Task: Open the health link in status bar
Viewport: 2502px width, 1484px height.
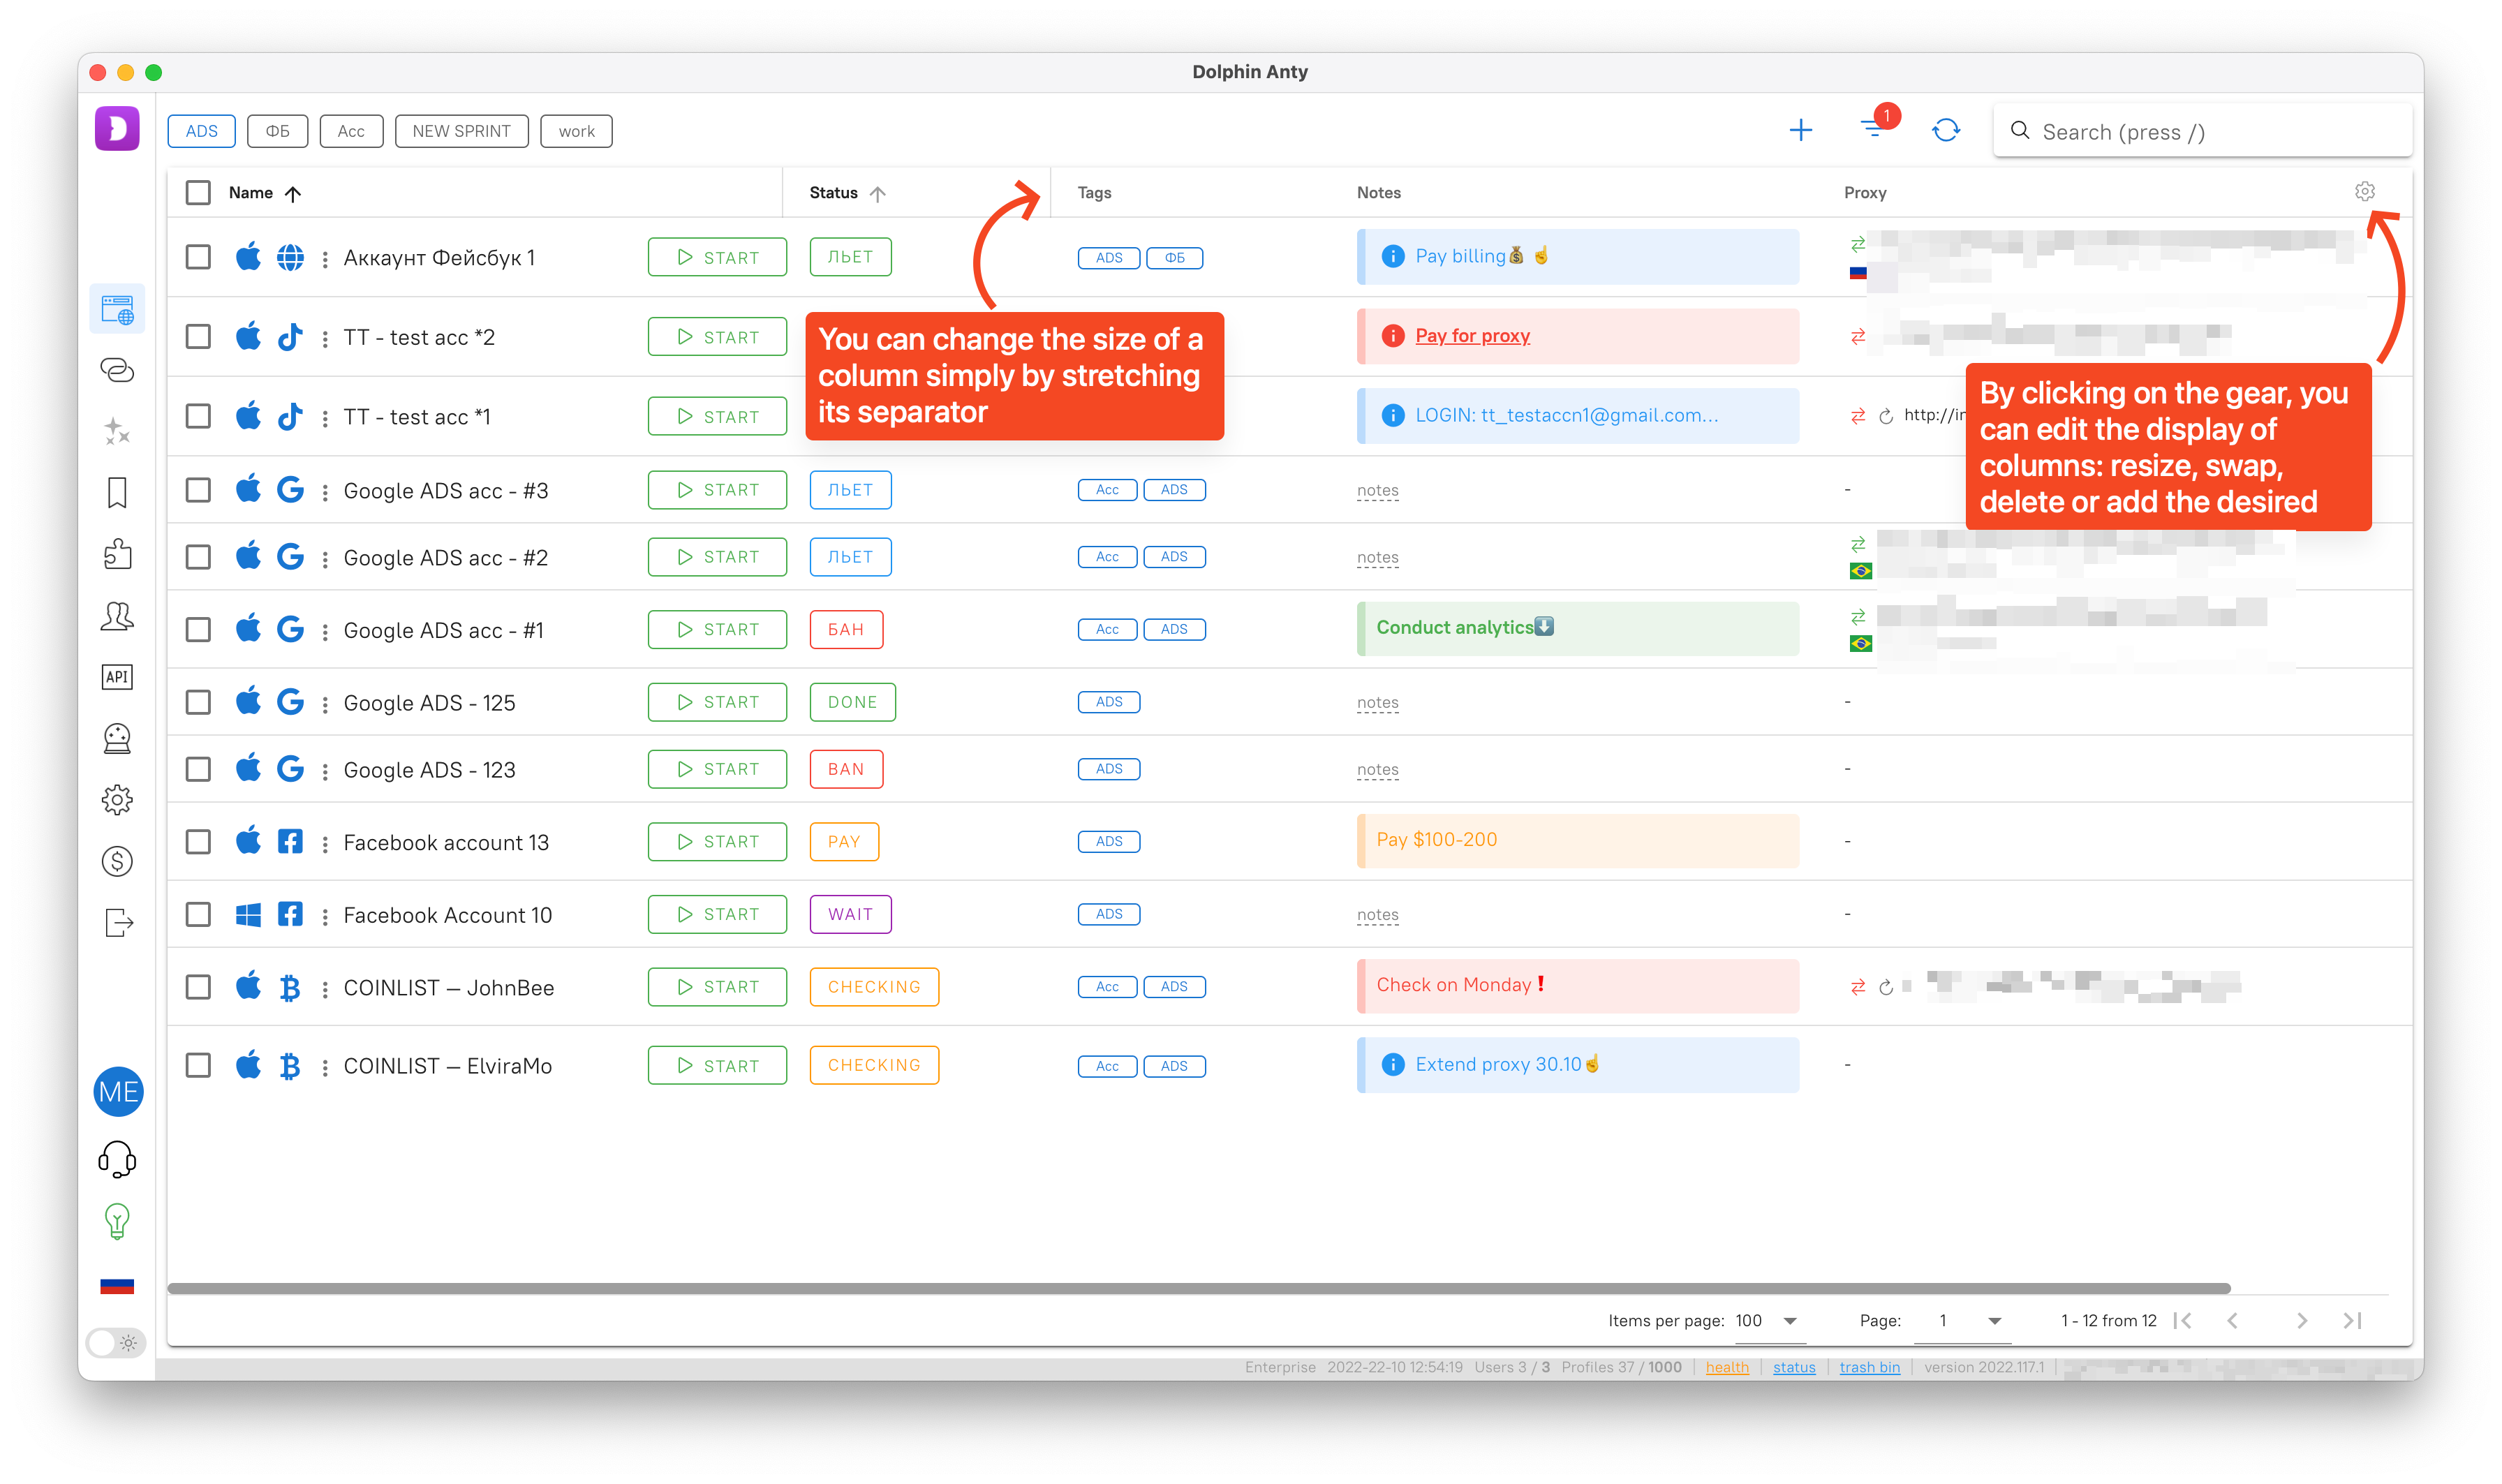Action: point(1727,1368)
